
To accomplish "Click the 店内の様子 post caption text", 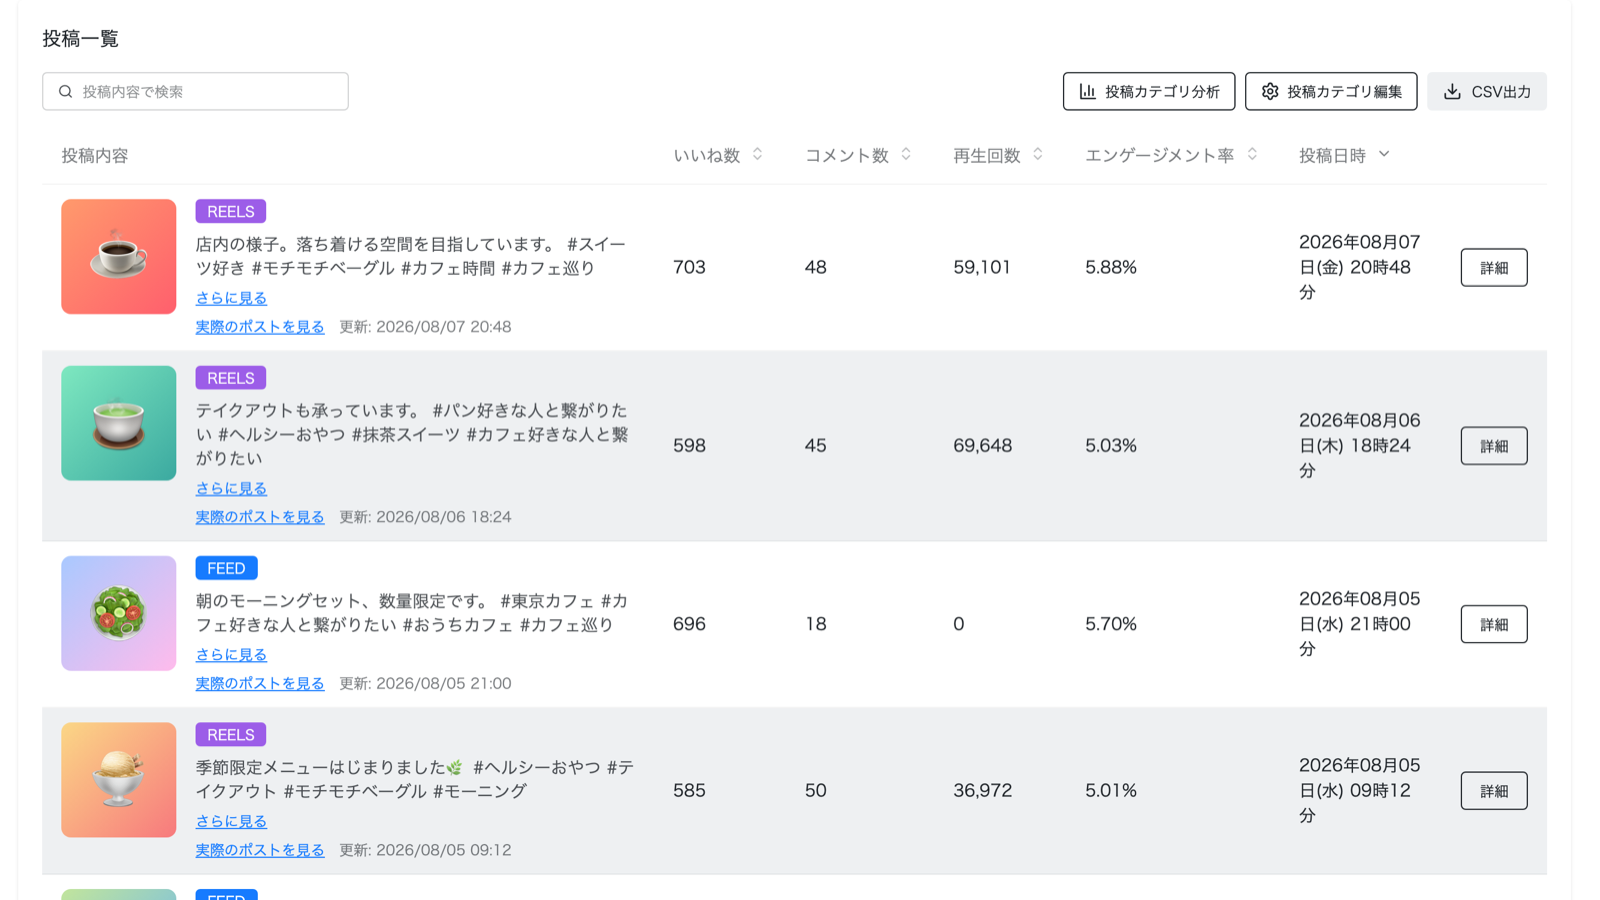I will click(x=411, y=256).
